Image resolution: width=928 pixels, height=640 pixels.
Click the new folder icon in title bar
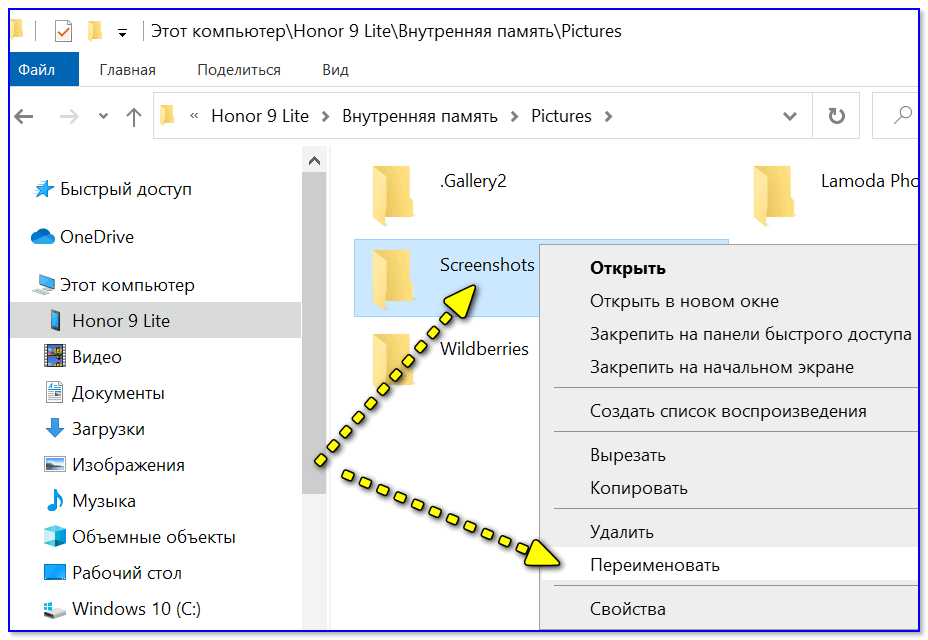(95, 31)
